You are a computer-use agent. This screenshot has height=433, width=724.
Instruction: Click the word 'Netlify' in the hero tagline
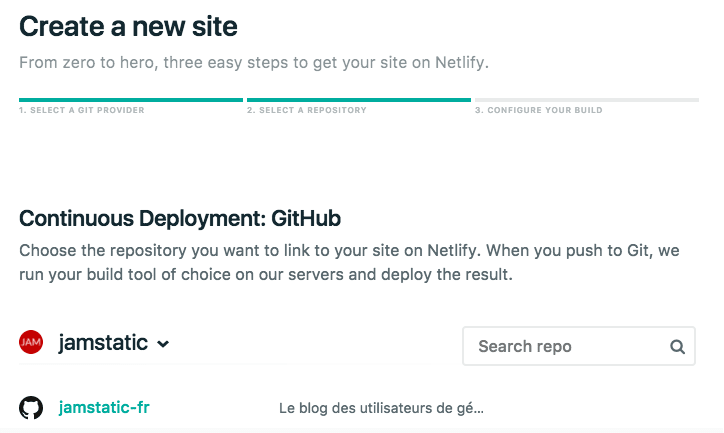pyautogui.click(x=458, y=63)
